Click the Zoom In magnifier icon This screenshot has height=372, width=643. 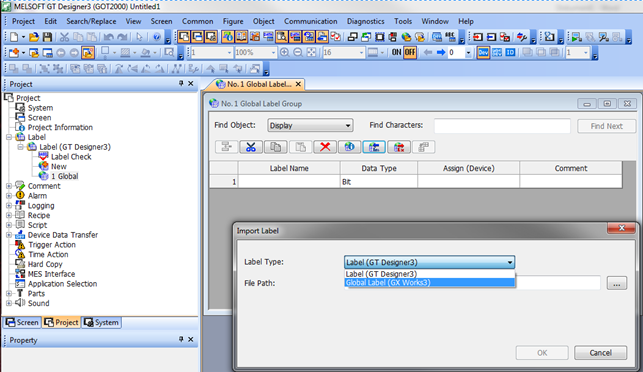click(x=284, y=52)
